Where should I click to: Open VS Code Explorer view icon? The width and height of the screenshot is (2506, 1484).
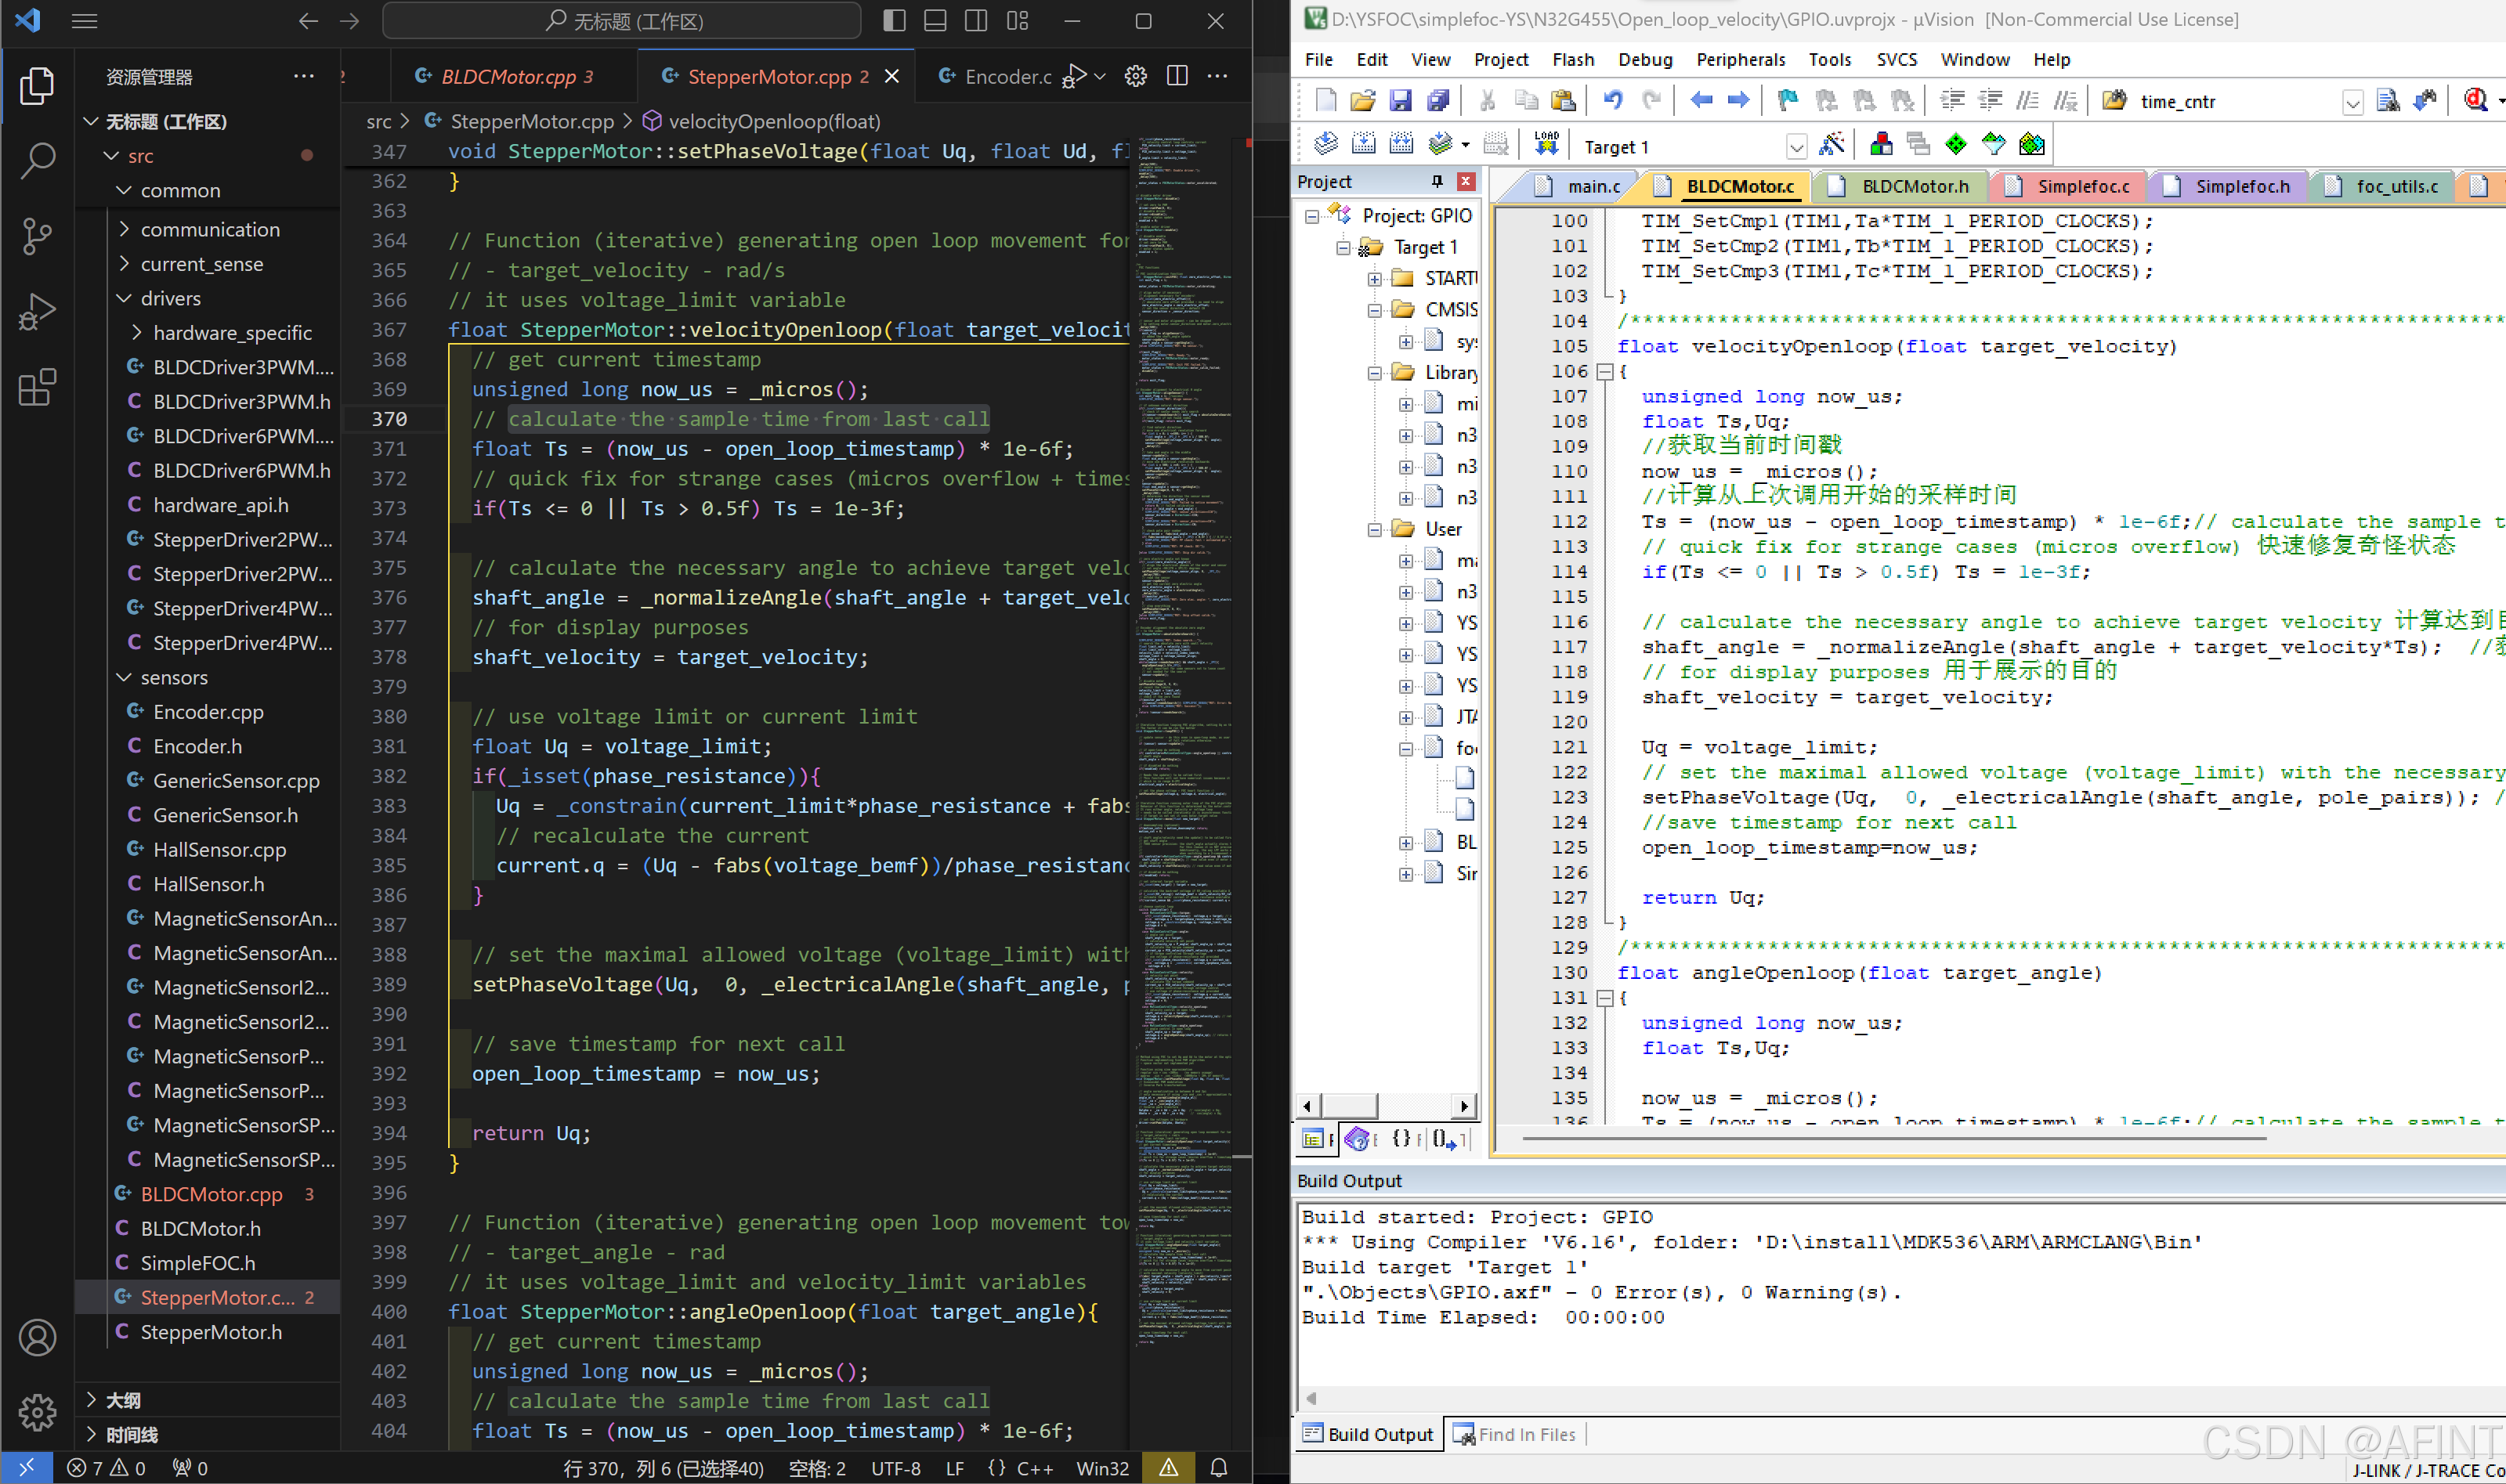click(37, 85)
